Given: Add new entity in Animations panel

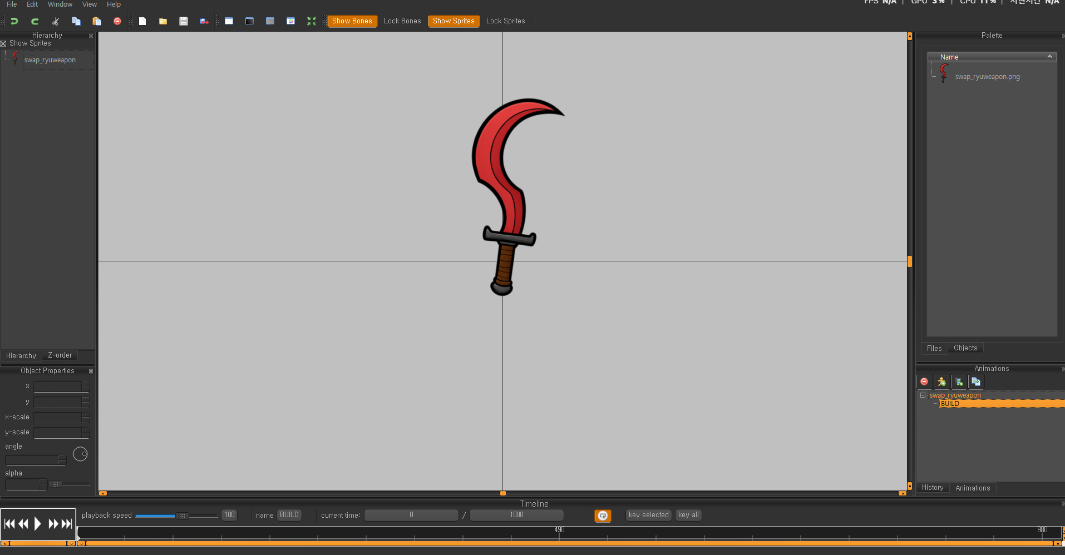Looking at the screenshot, I should coord(942,382).
